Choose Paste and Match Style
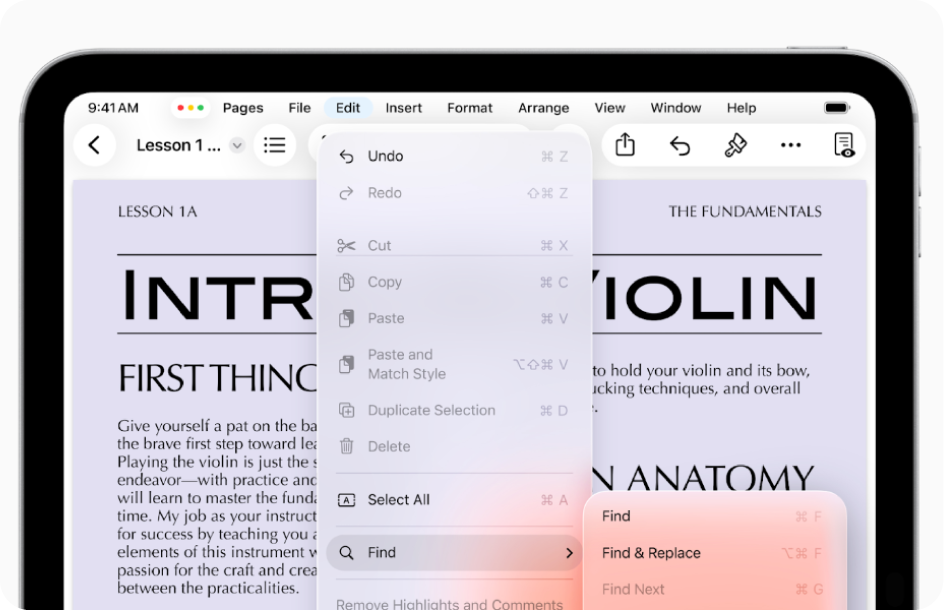This screenshot has width=944, height=610. click(x=454, y=364)
